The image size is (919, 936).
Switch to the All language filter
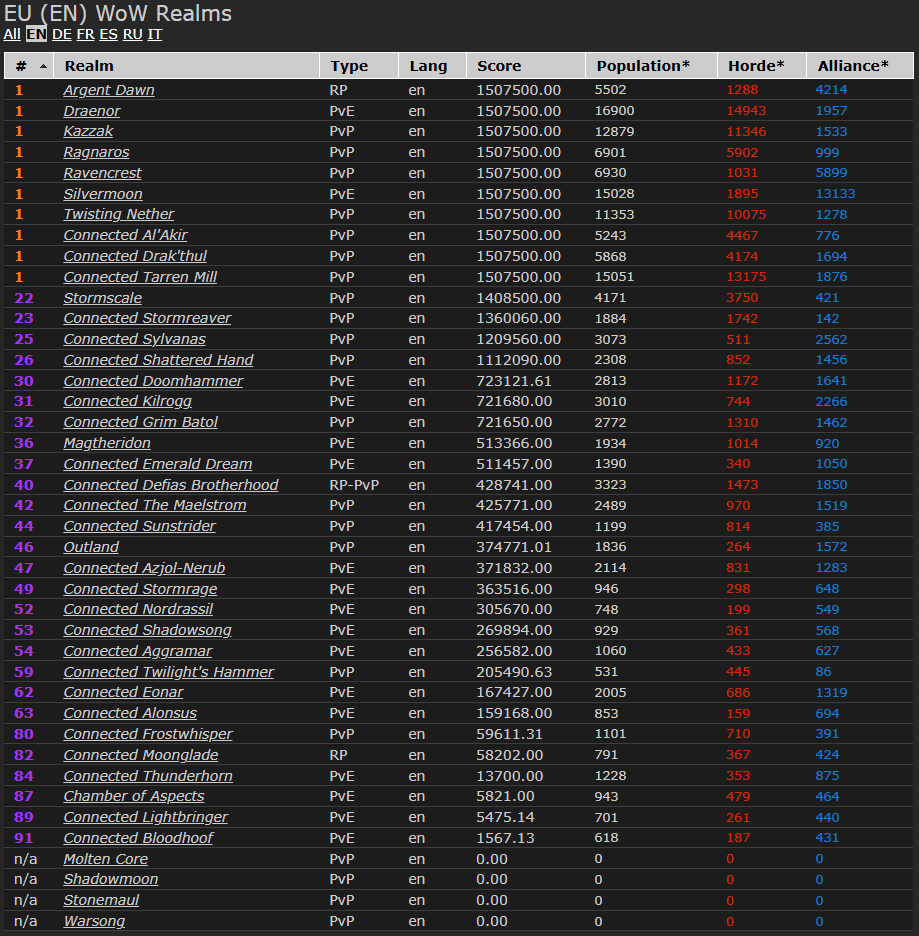(x=12, y=34)
